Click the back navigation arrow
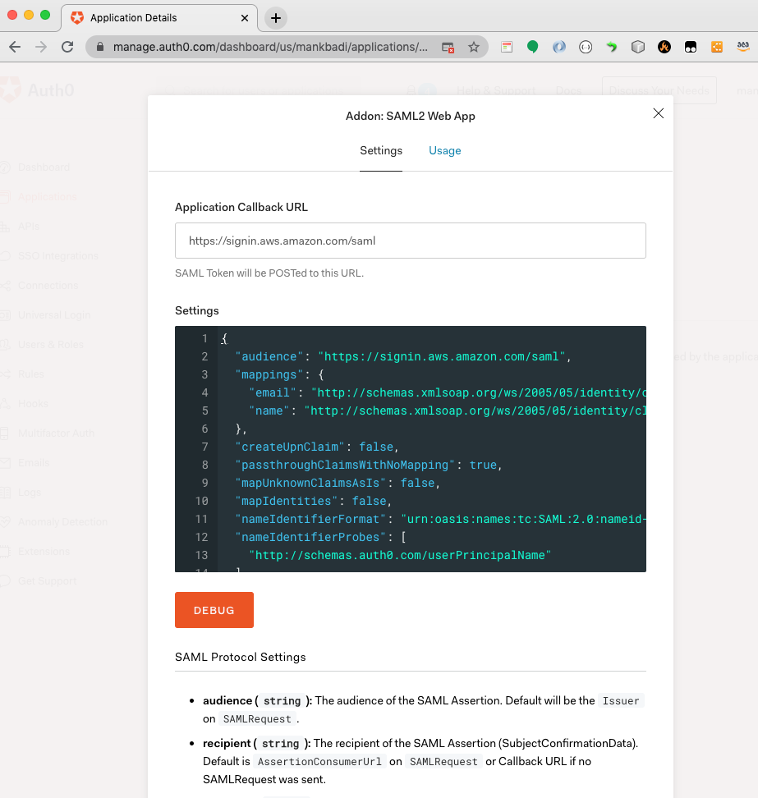Image resolution: width=758 pixels, height=800 pixels. pos(14,46)
